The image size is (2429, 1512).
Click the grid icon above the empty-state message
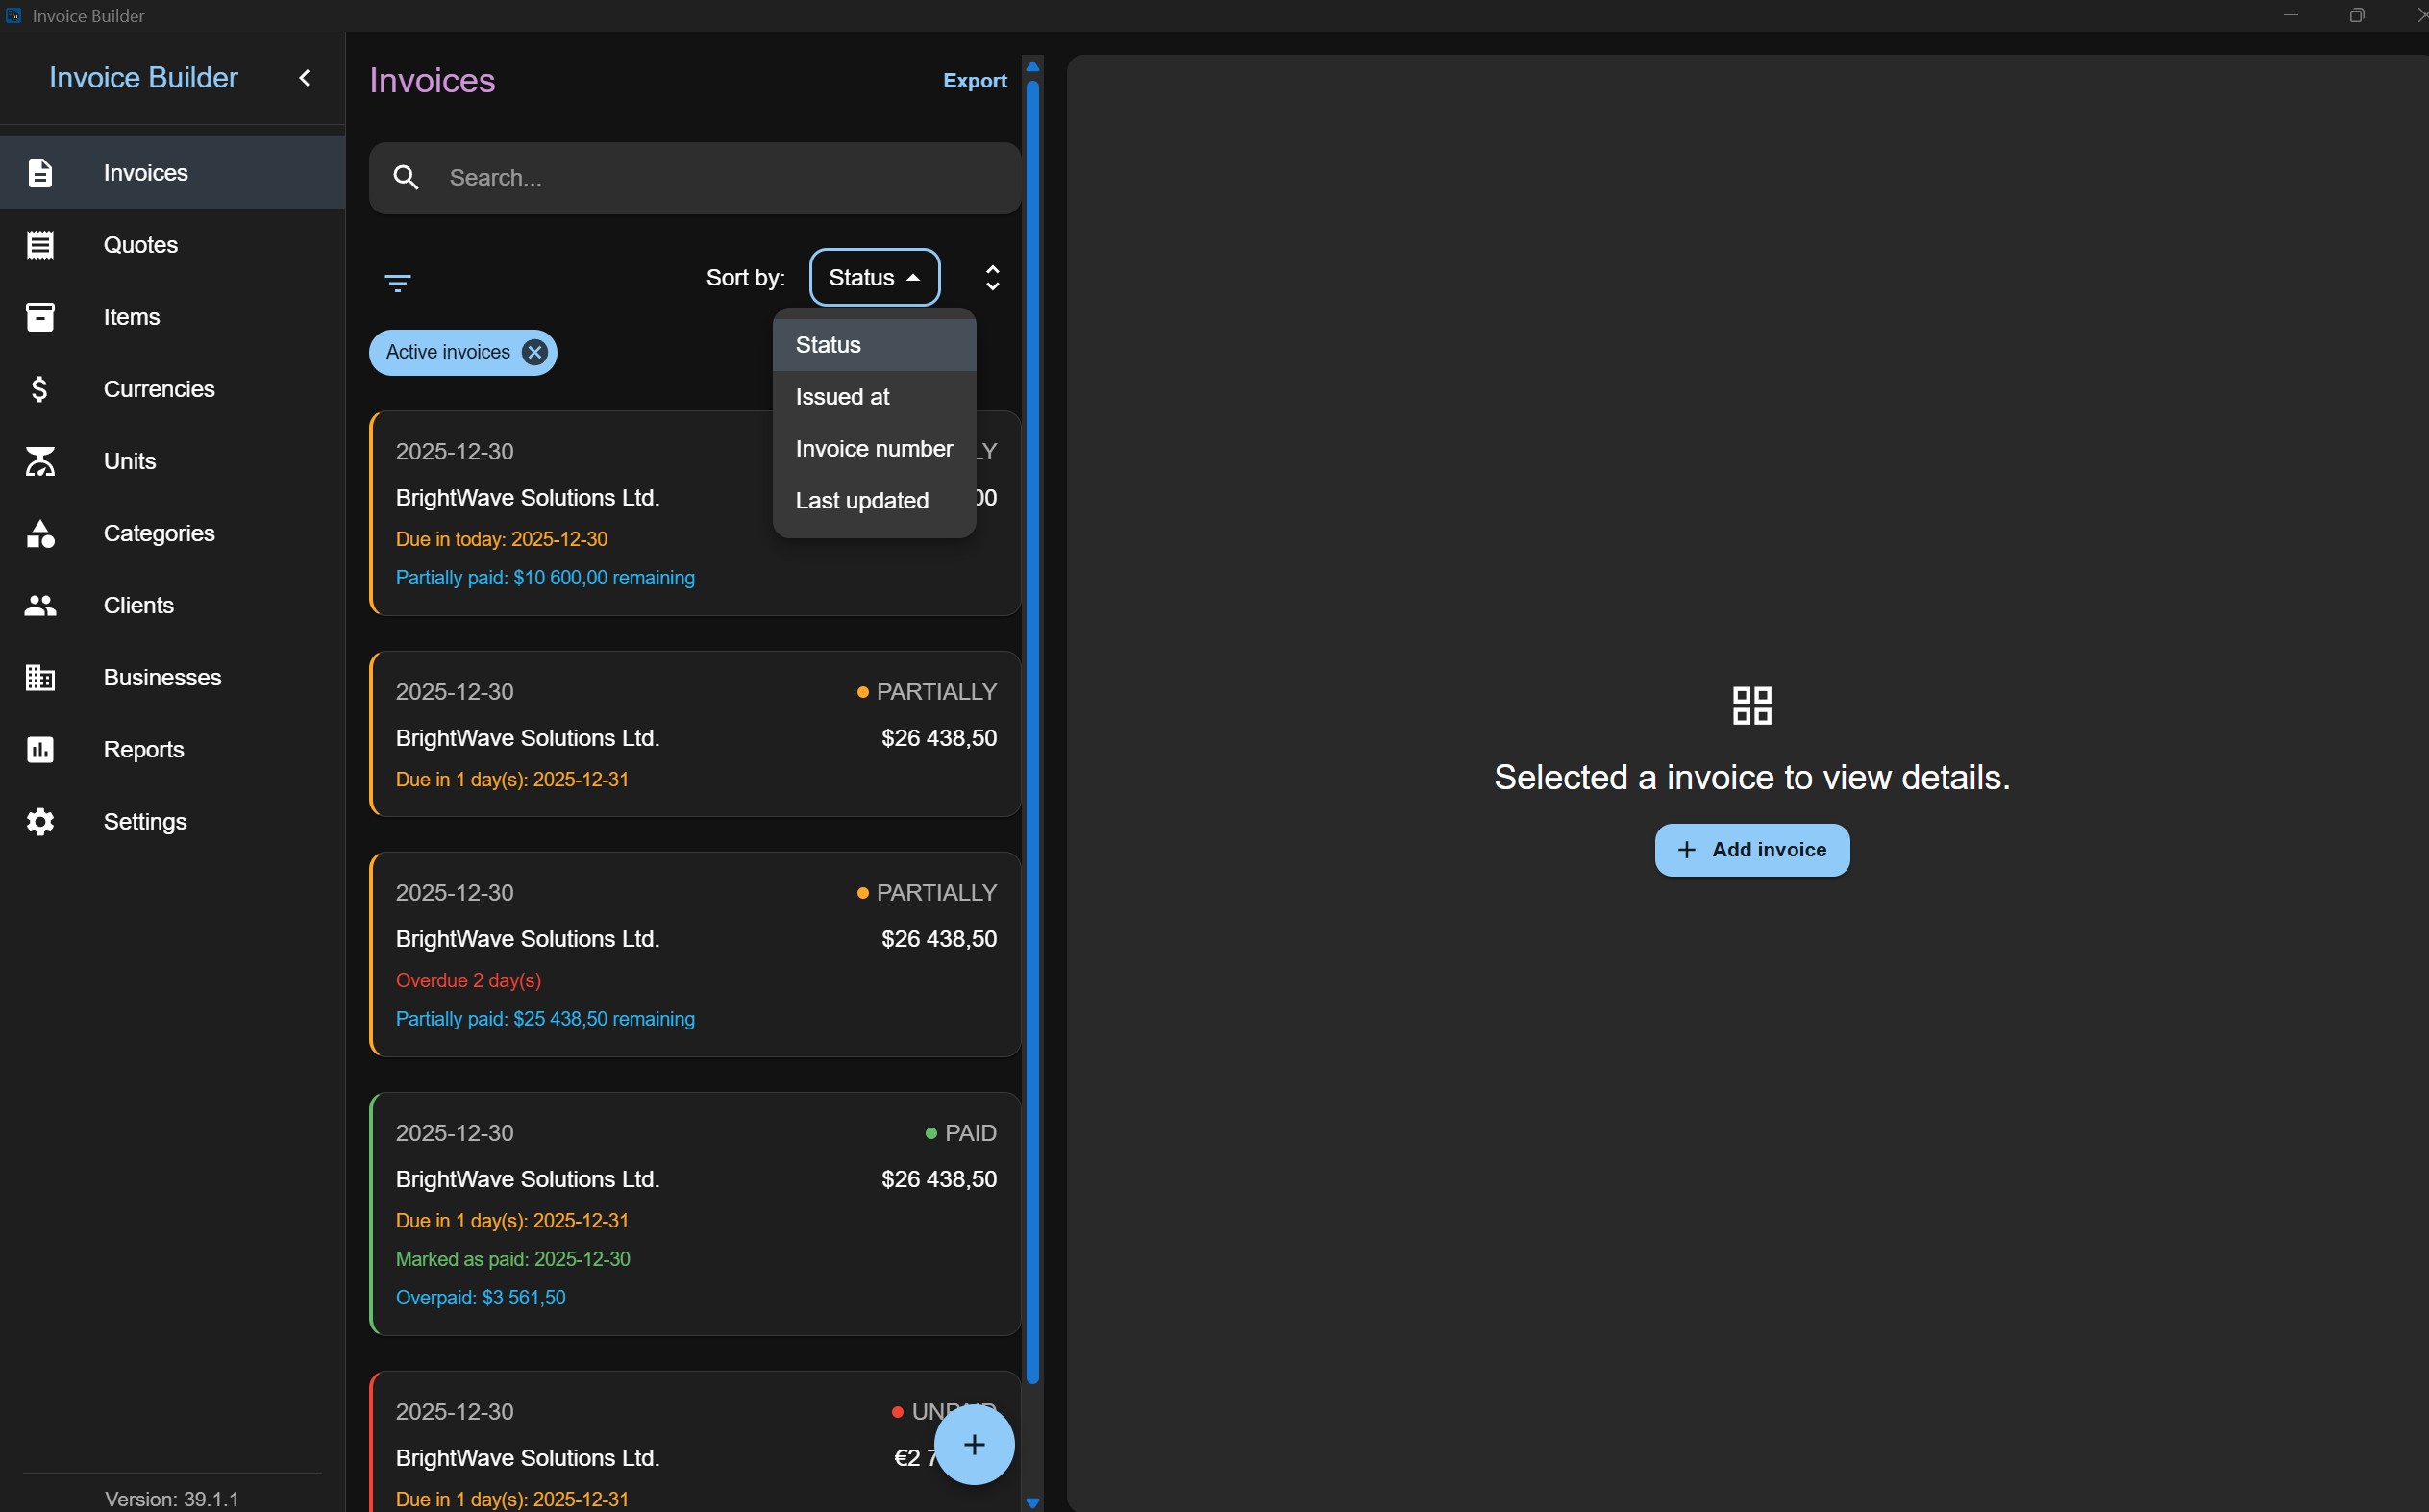tap(1752, 705)
